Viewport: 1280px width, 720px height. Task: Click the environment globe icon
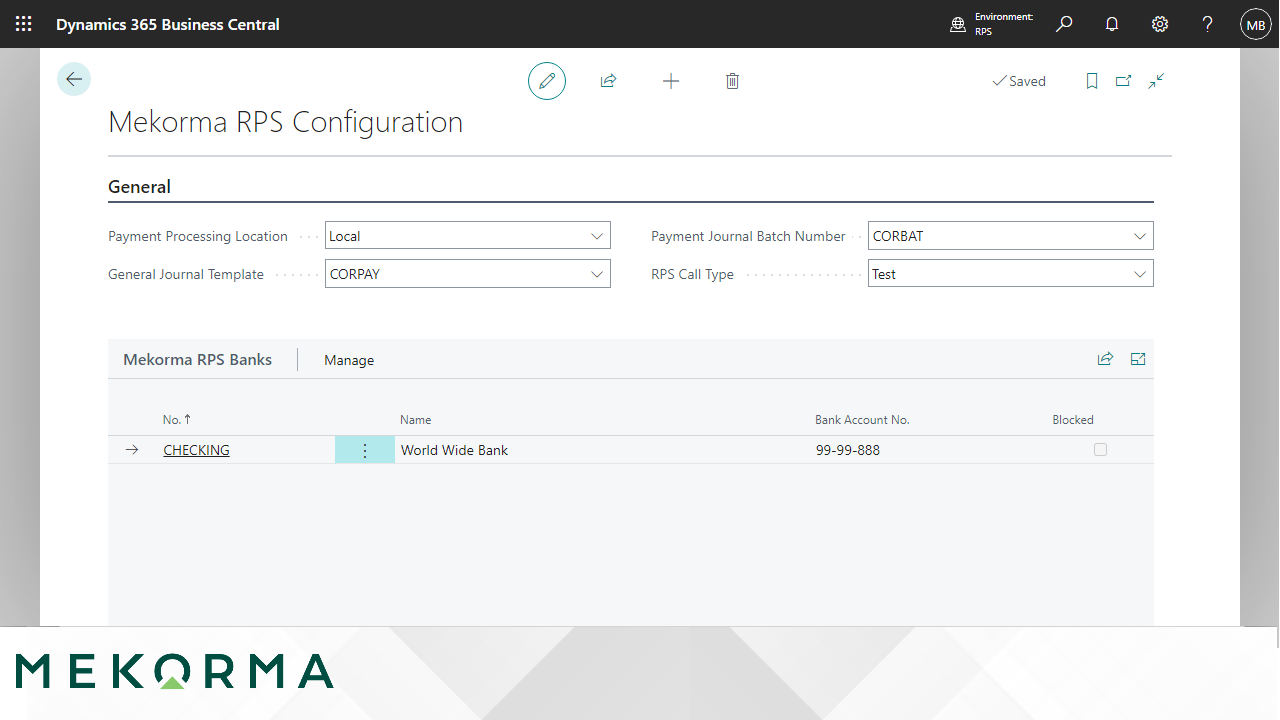click(958, 25)
